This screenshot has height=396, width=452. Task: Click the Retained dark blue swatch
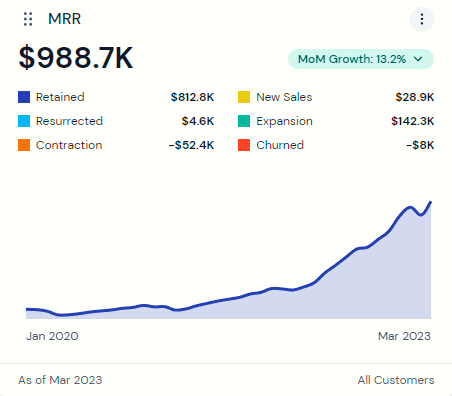pos(24,97)
